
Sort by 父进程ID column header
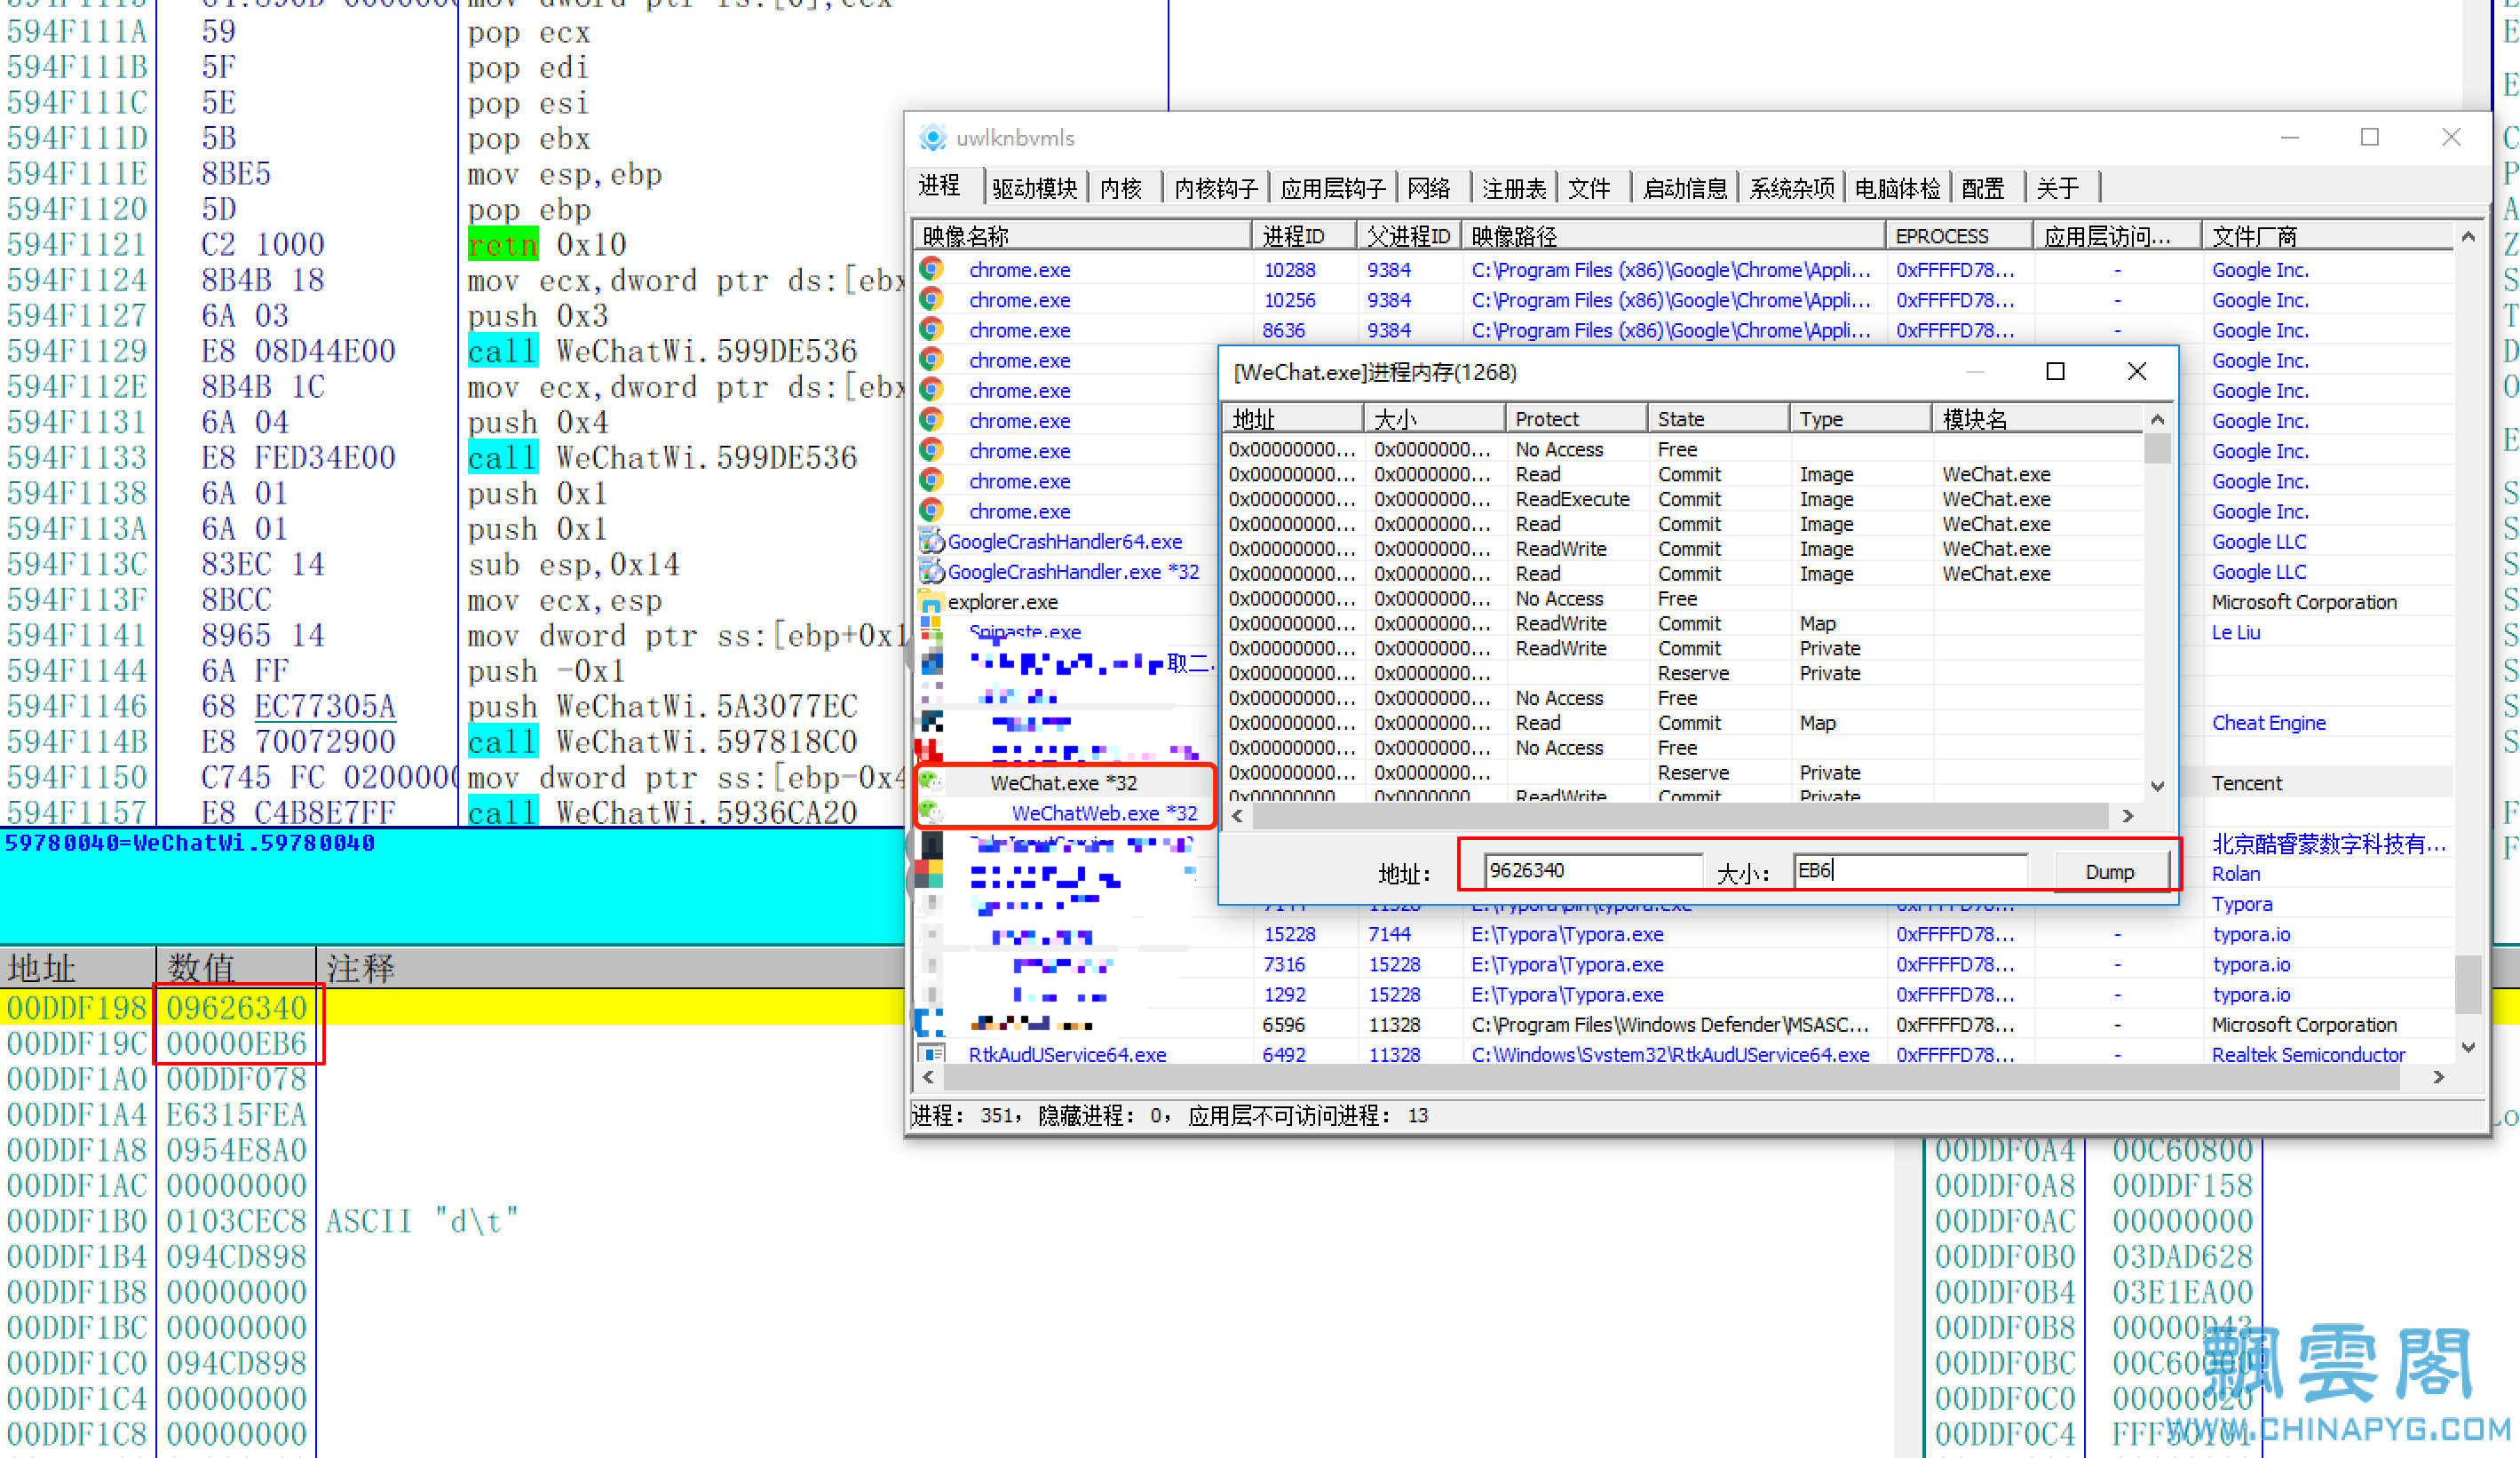[x=1409, y=236]
